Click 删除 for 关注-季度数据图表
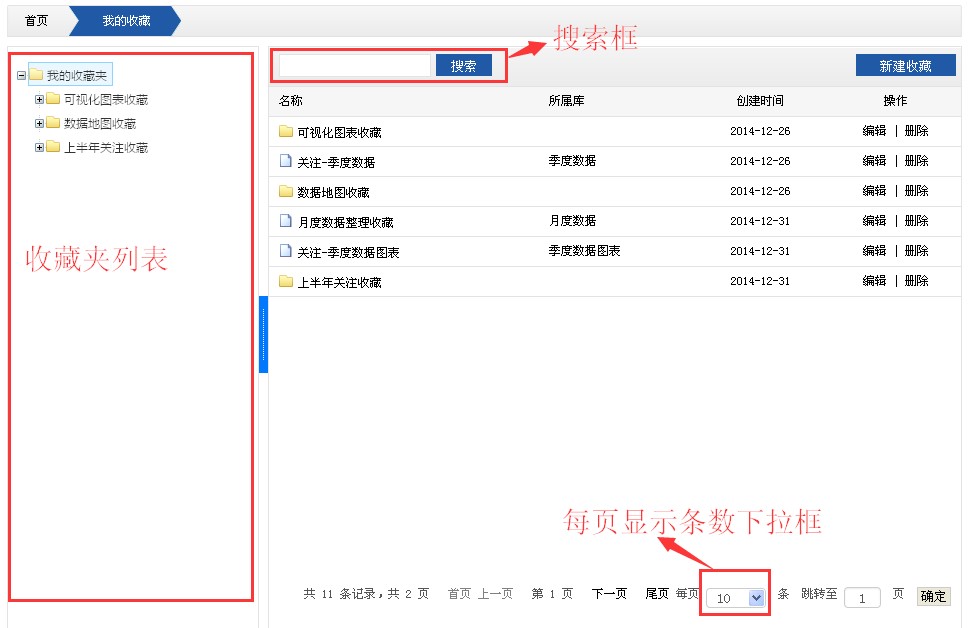The image size is (968, 628). click(x=917, y=250)
